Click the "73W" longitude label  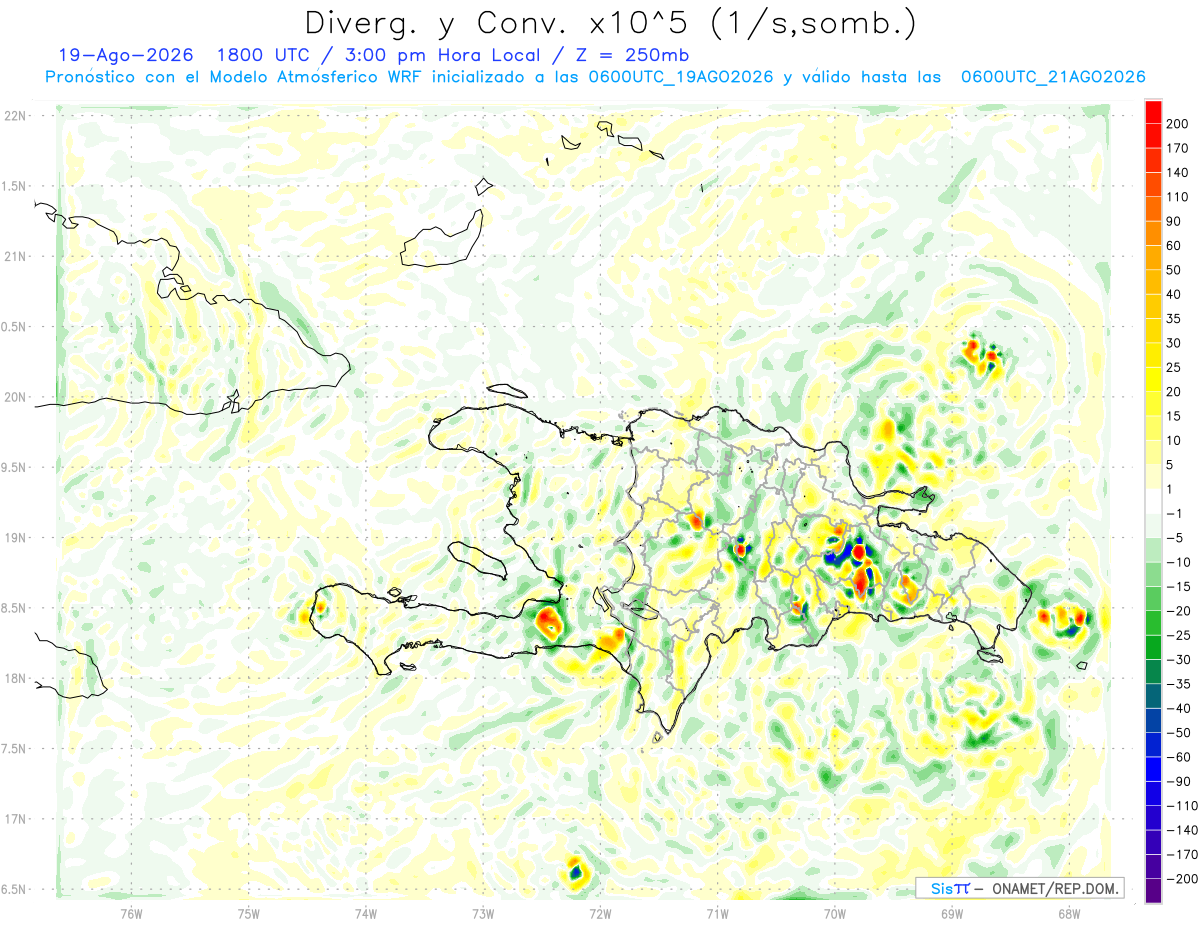(483, 912)
